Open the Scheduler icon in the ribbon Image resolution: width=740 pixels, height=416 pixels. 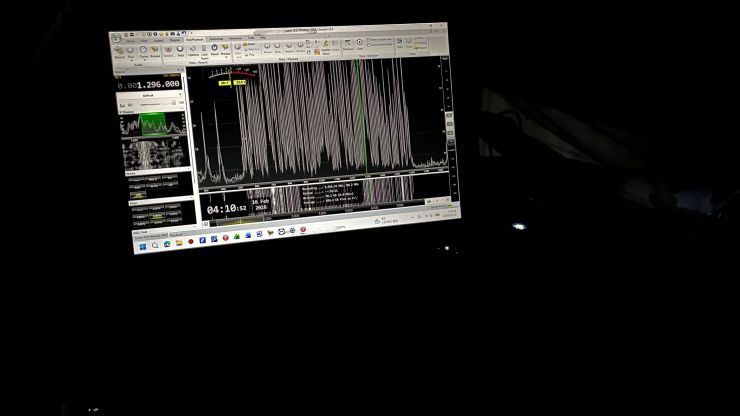coord(348,45)
